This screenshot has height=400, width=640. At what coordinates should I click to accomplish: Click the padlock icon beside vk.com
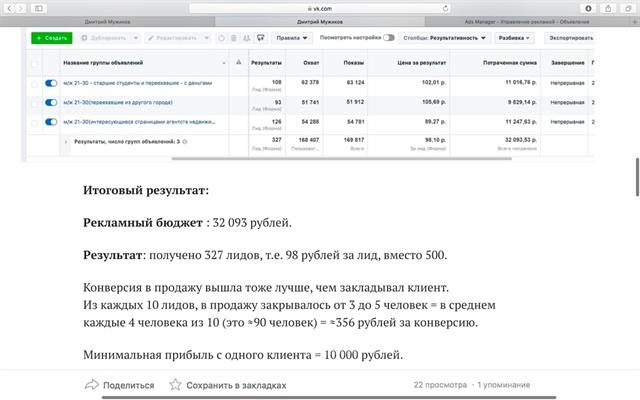[307, 7]
